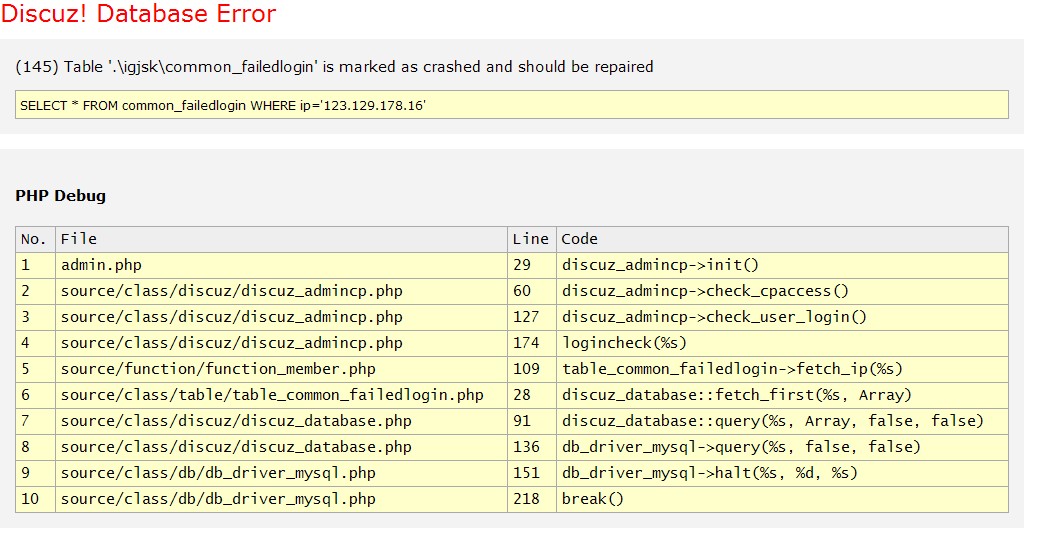Click db_driver_mysql.php file cell in row 10
1061x537 pixels.
tap(281, 499)
